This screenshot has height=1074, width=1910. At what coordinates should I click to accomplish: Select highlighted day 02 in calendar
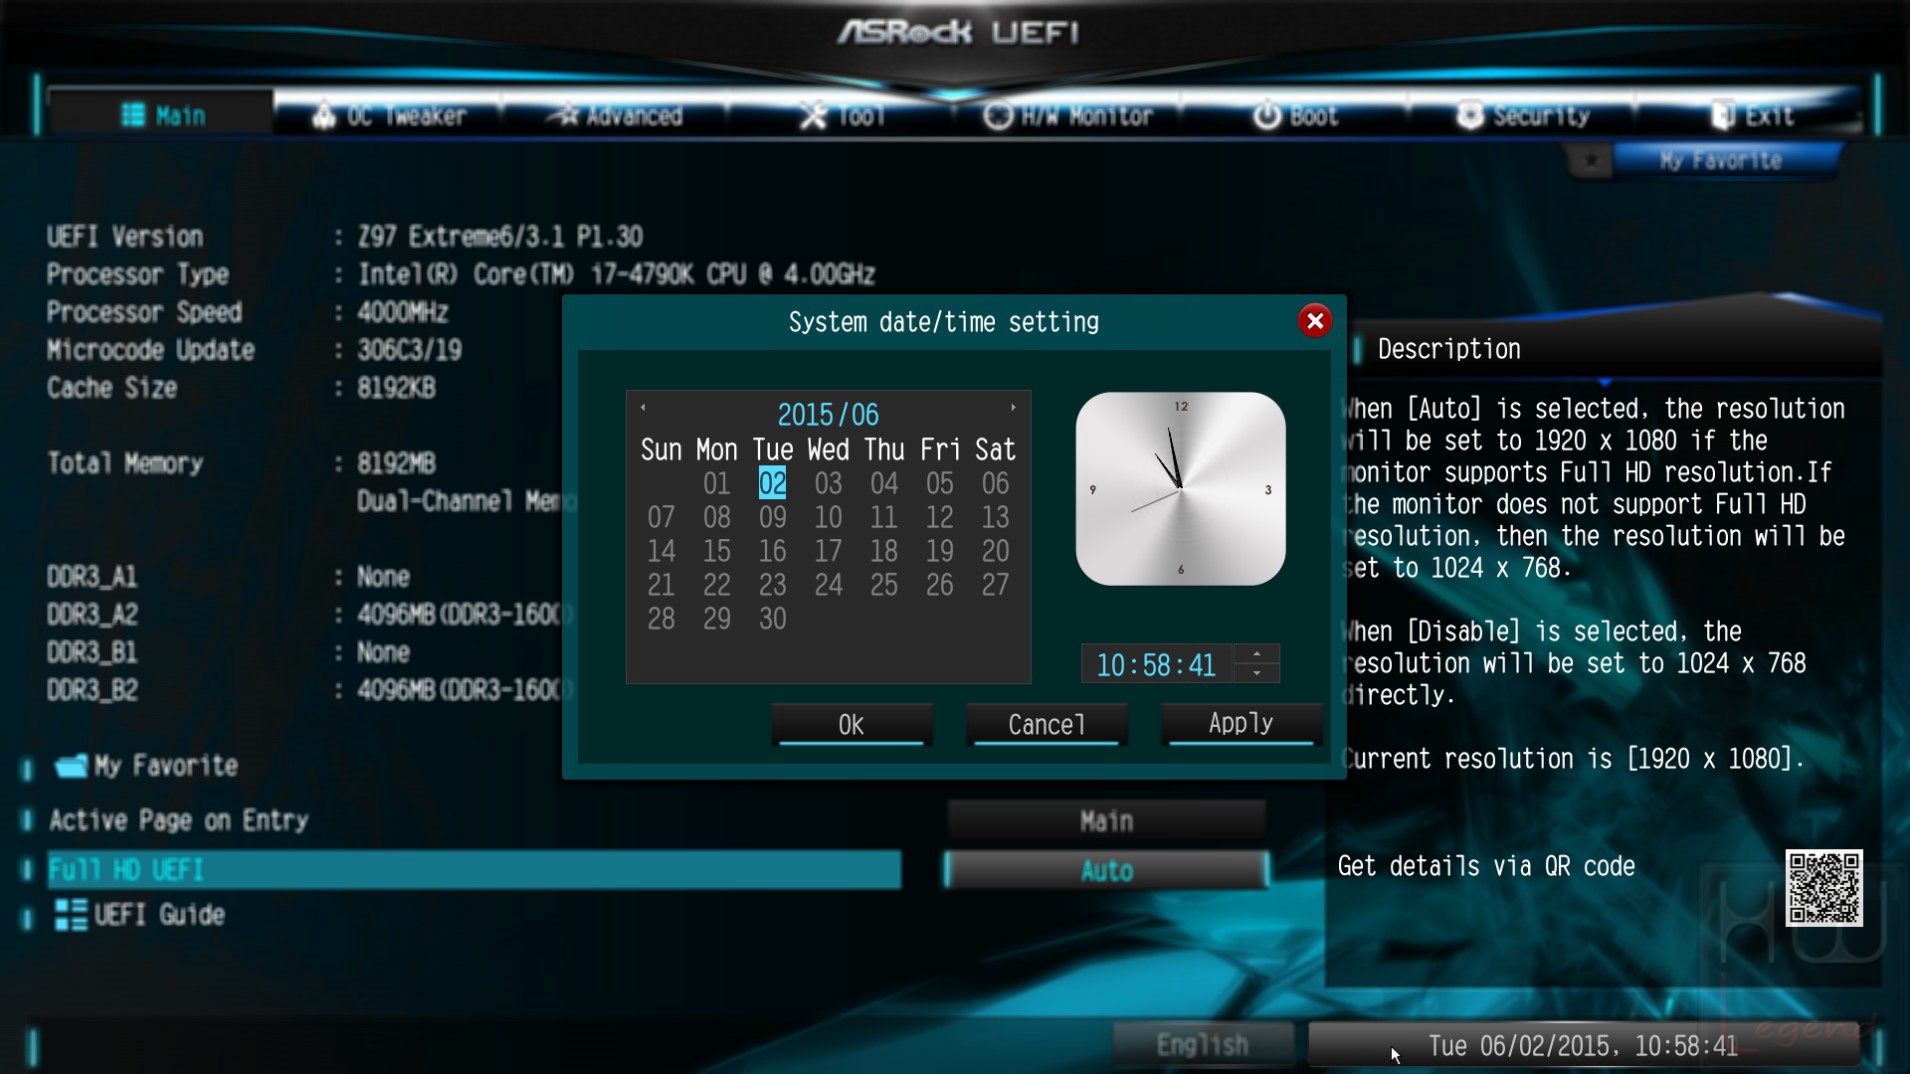772,484
